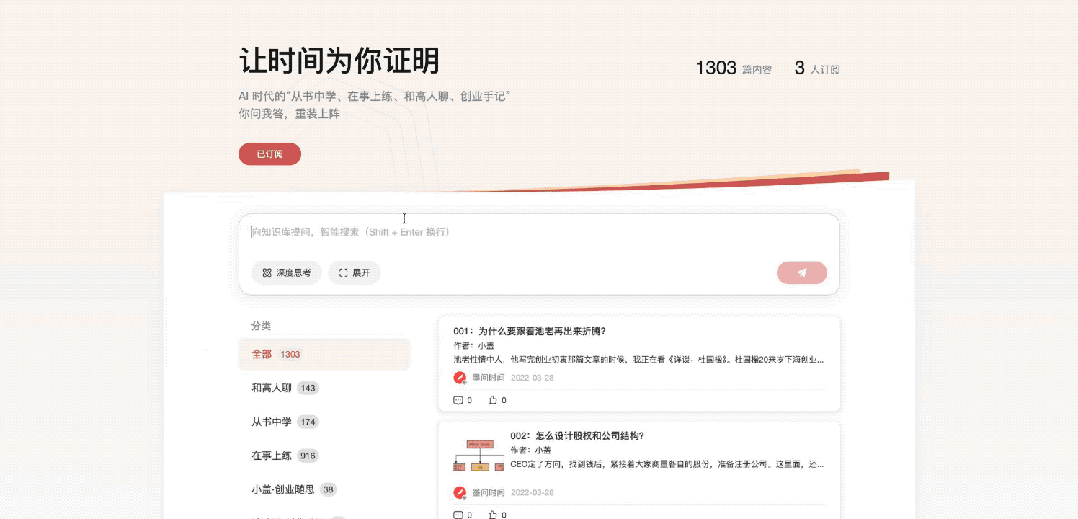The image size is (1078, 519).
Task: Click the red 已订阅 subscribed button
Action: pyautogui.click(x=270, y=154)
